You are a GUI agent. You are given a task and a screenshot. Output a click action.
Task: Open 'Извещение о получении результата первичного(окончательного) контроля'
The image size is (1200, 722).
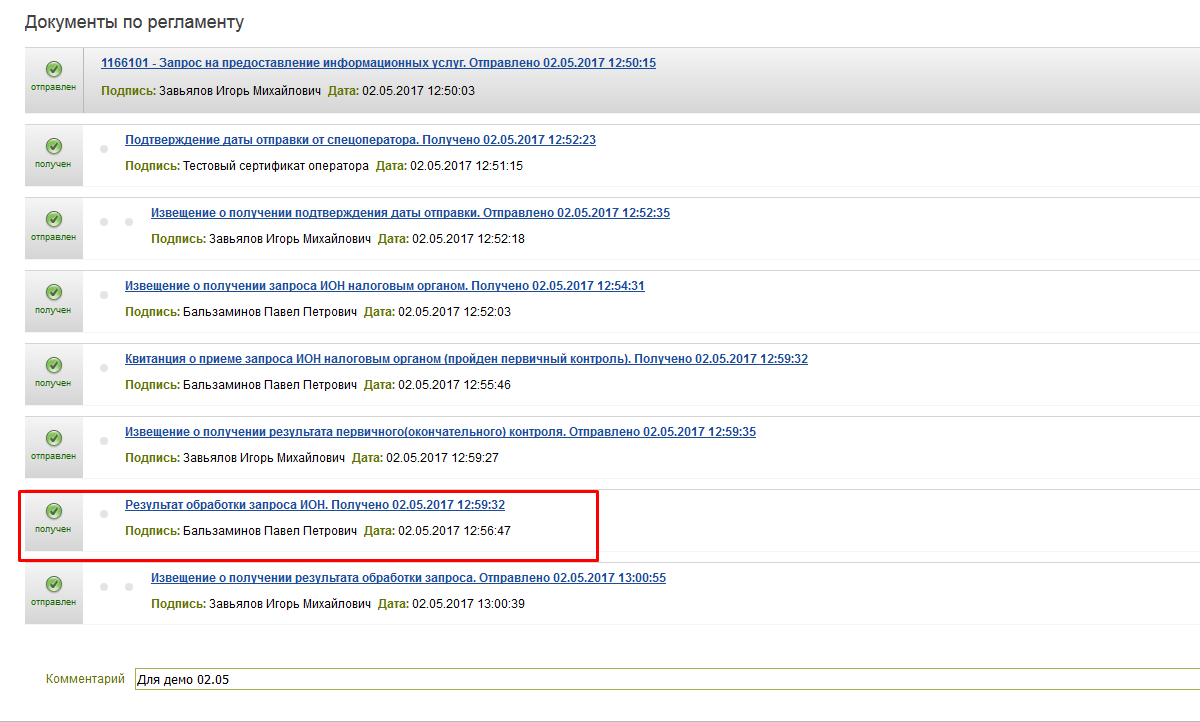(440, 432)
